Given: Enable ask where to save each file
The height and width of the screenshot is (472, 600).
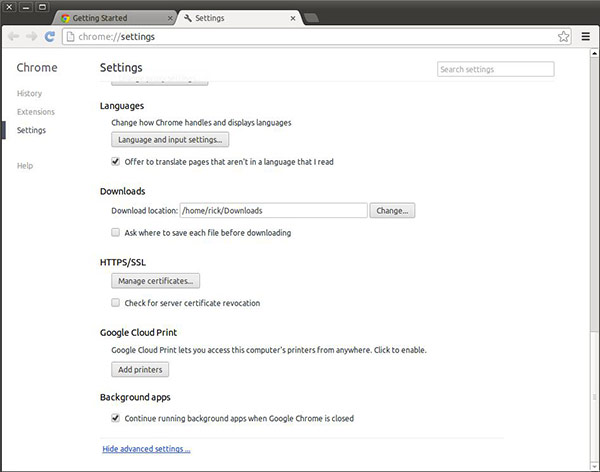Looking at the screenshot, I should tap(116, 233).
